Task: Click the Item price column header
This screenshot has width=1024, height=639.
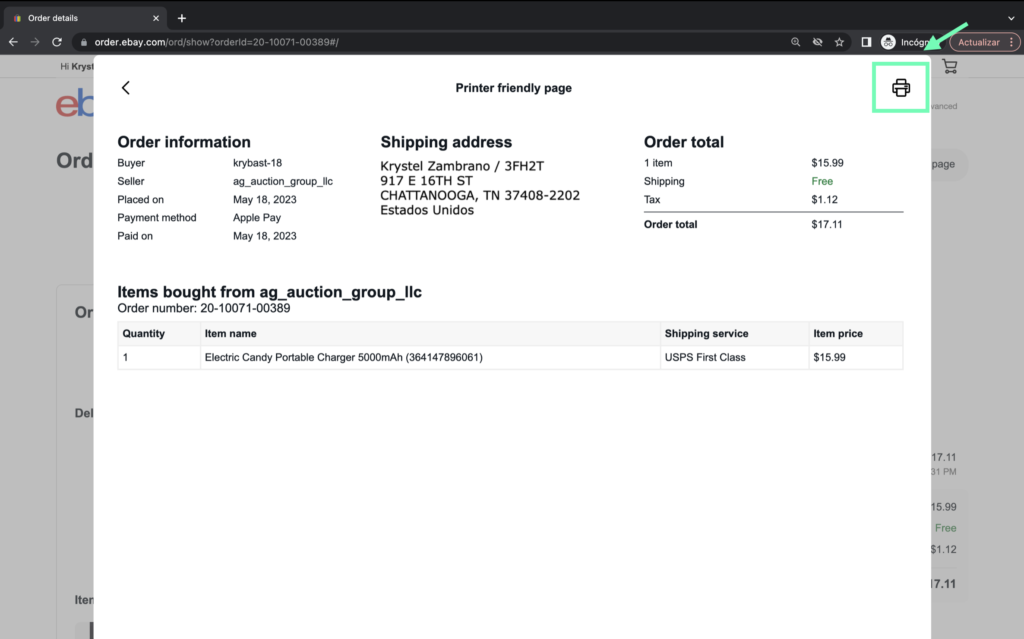Action: click(837, 333)
